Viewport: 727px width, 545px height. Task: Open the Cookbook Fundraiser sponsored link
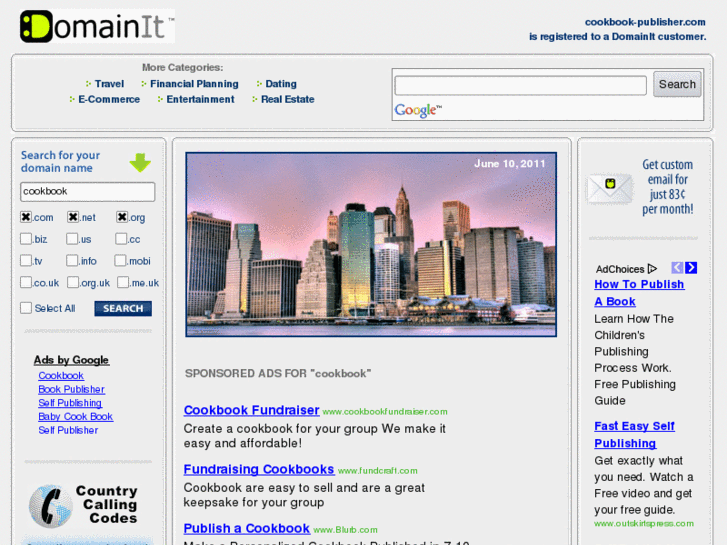pos(251,410)
